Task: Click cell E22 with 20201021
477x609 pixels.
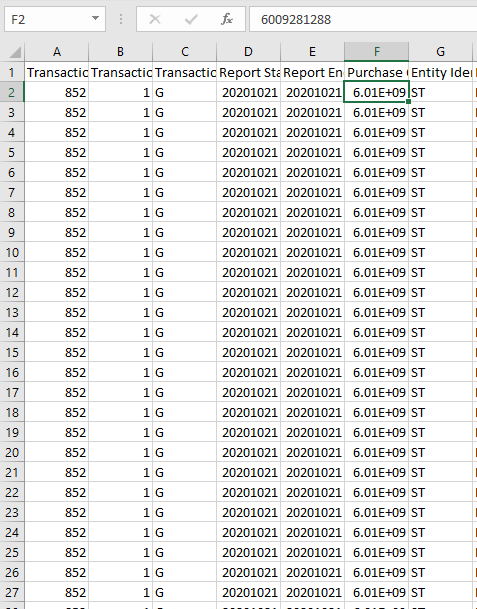Action: 312,492
